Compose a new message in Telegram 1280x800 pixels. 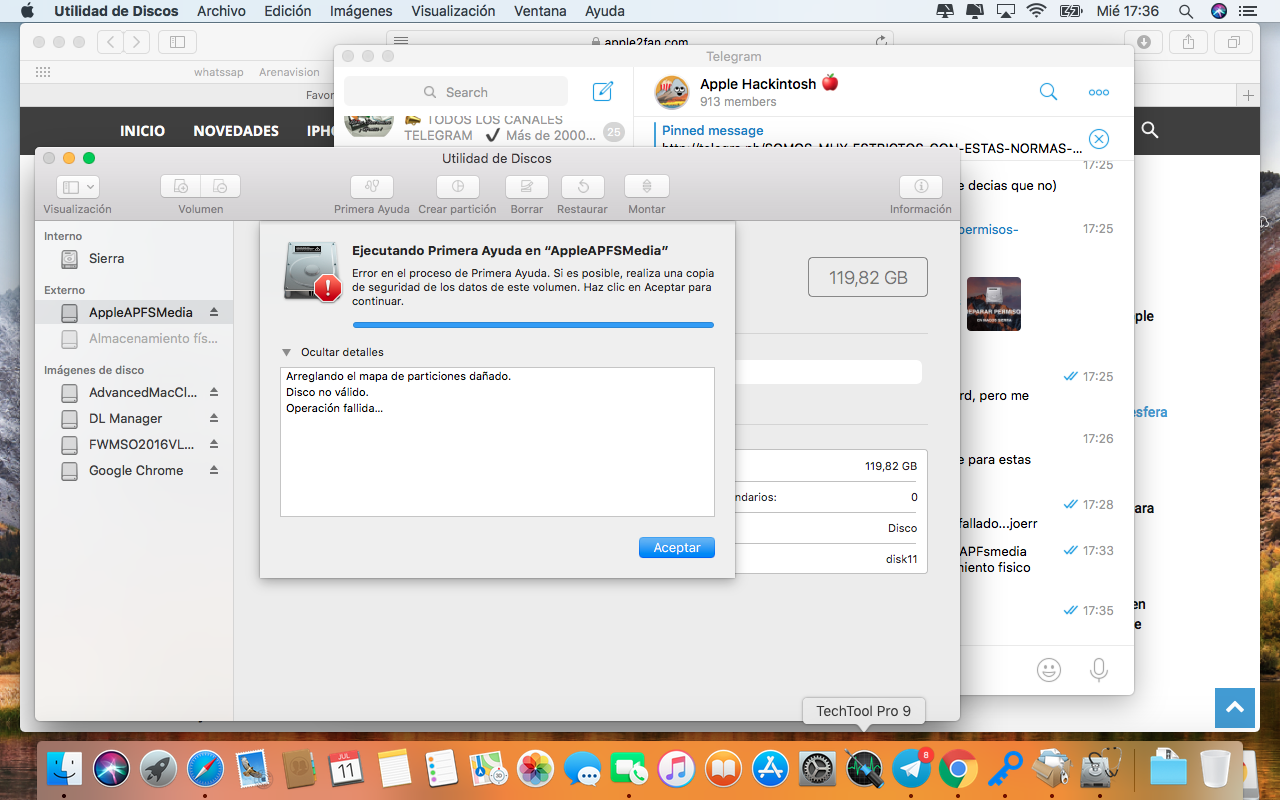[602, 92]
